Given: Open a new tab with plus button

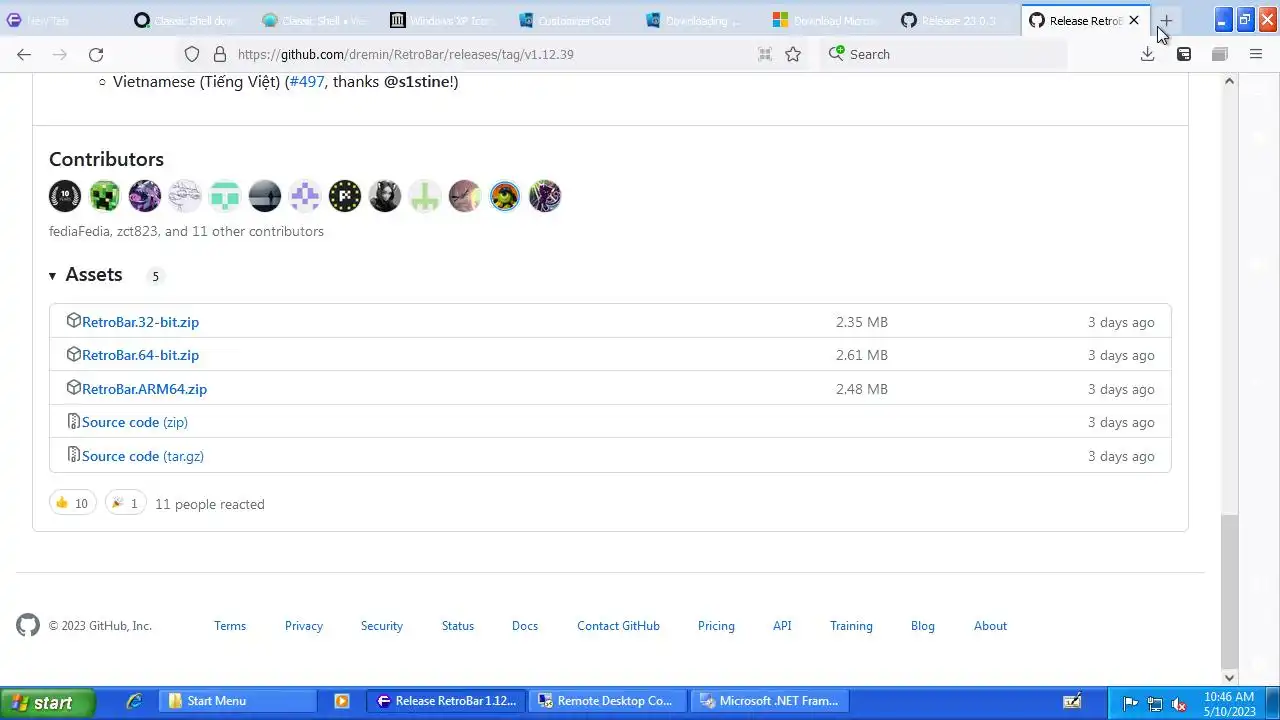Looking at the screenshot, I should tap(1166, 20).
